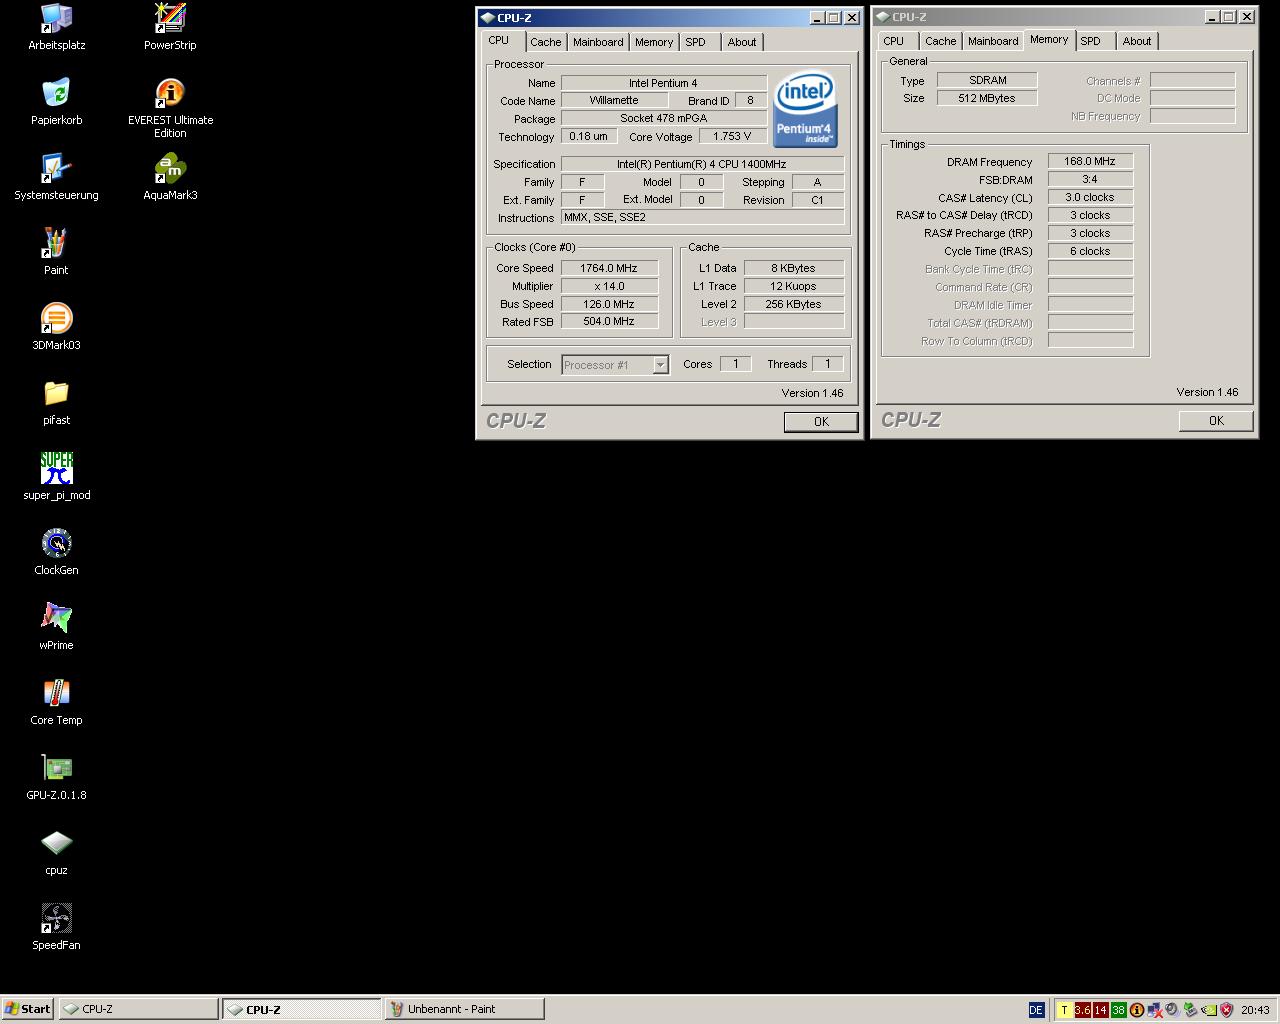The width and height of the screenshot is (1280, 1024).
Task: Launch the super_pi_mod desktop icon
Action: [x=56, y=476]
